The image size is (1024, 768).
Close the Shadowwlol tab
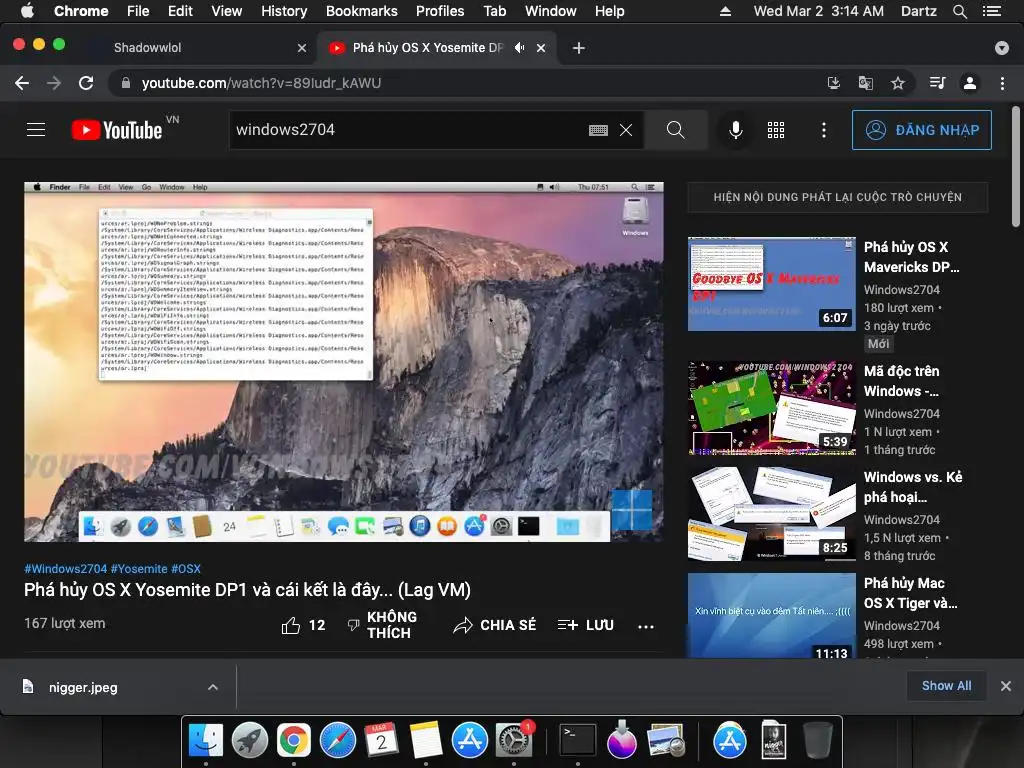coord(302,48)
